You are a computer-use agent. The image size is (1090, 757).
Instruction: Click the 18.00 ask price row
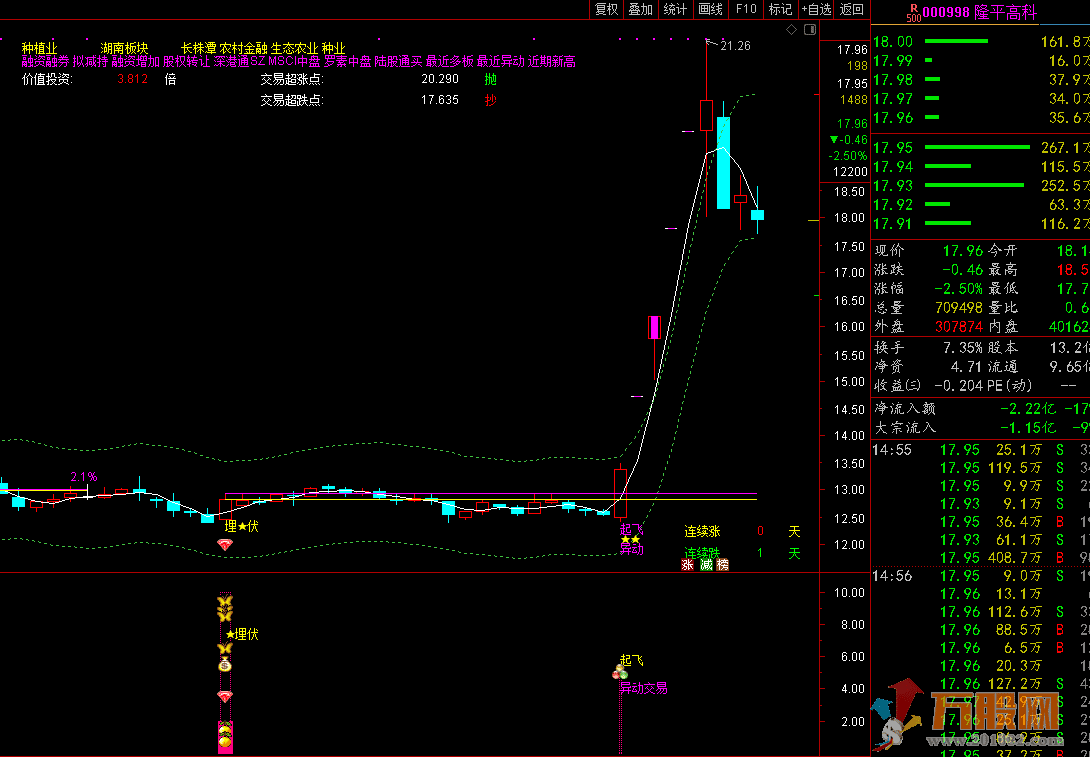click(x=981, y=41)
